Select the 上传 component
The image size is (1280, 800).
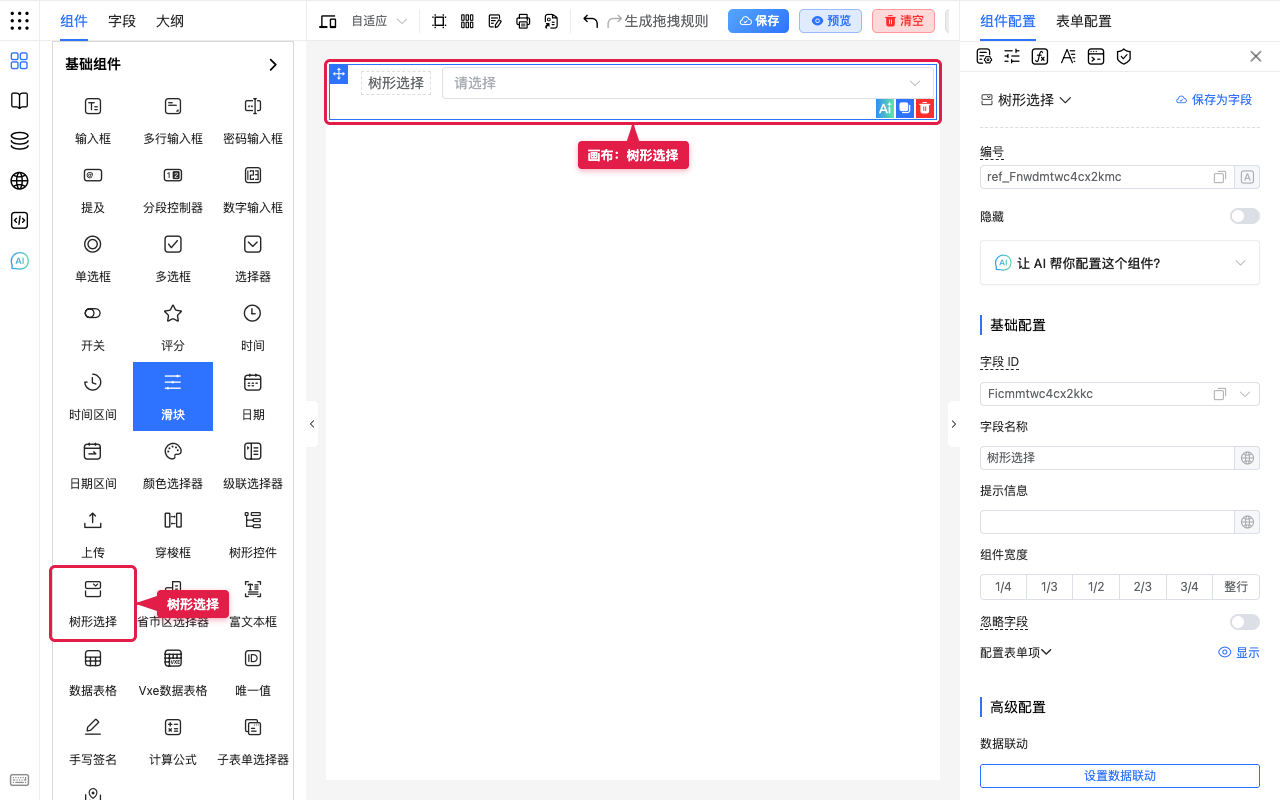[93, 534]
